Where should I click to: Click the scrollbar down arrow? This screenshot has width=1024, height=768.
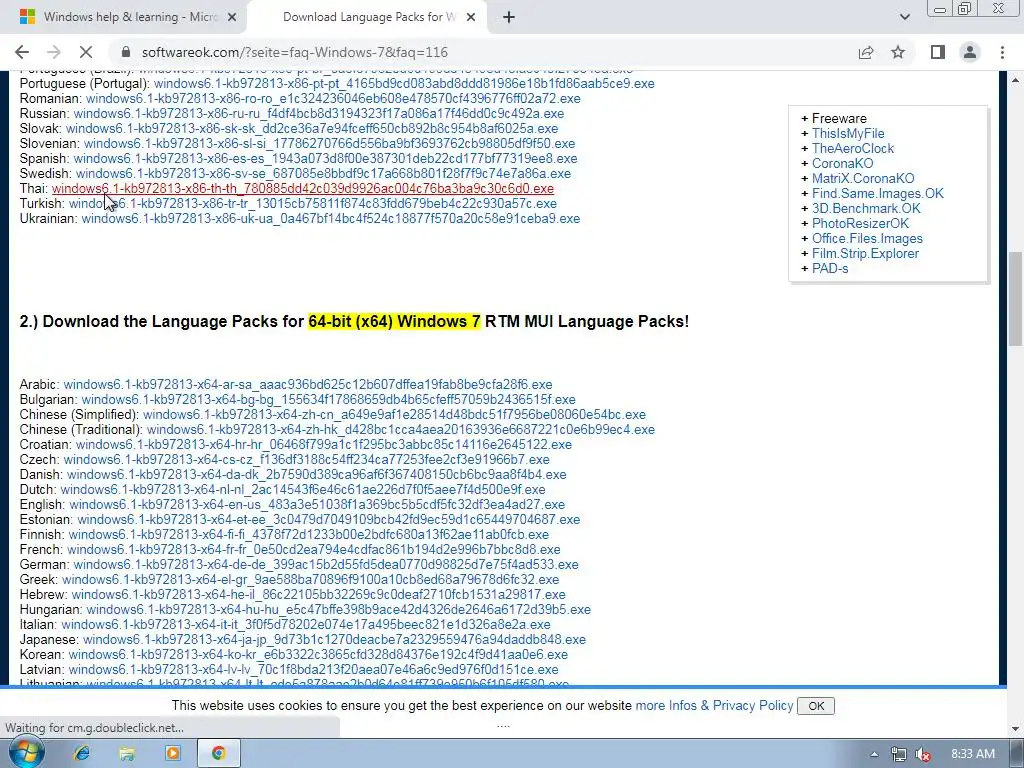tap(1016, 728)
